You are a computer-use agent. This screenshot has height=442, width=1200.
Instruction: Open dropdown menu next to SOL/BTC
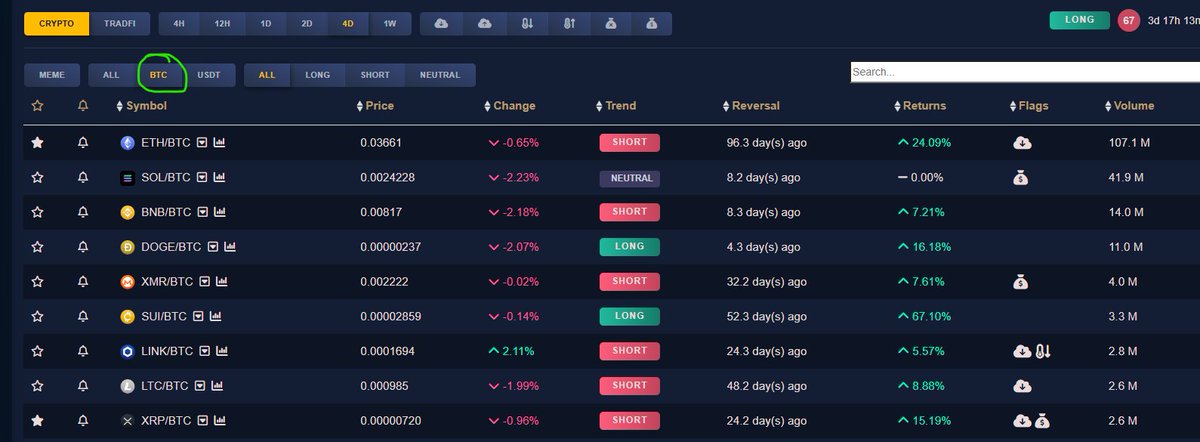202,178
